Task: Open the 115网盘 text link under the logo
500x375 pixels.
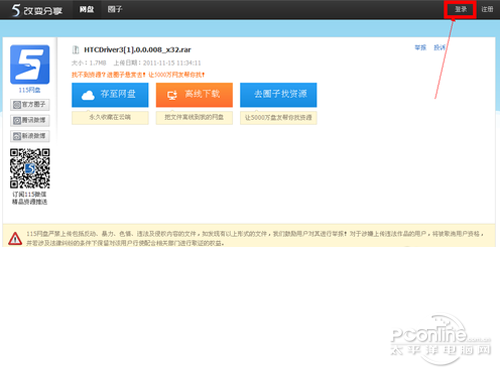Action: [x=29, y=90]
